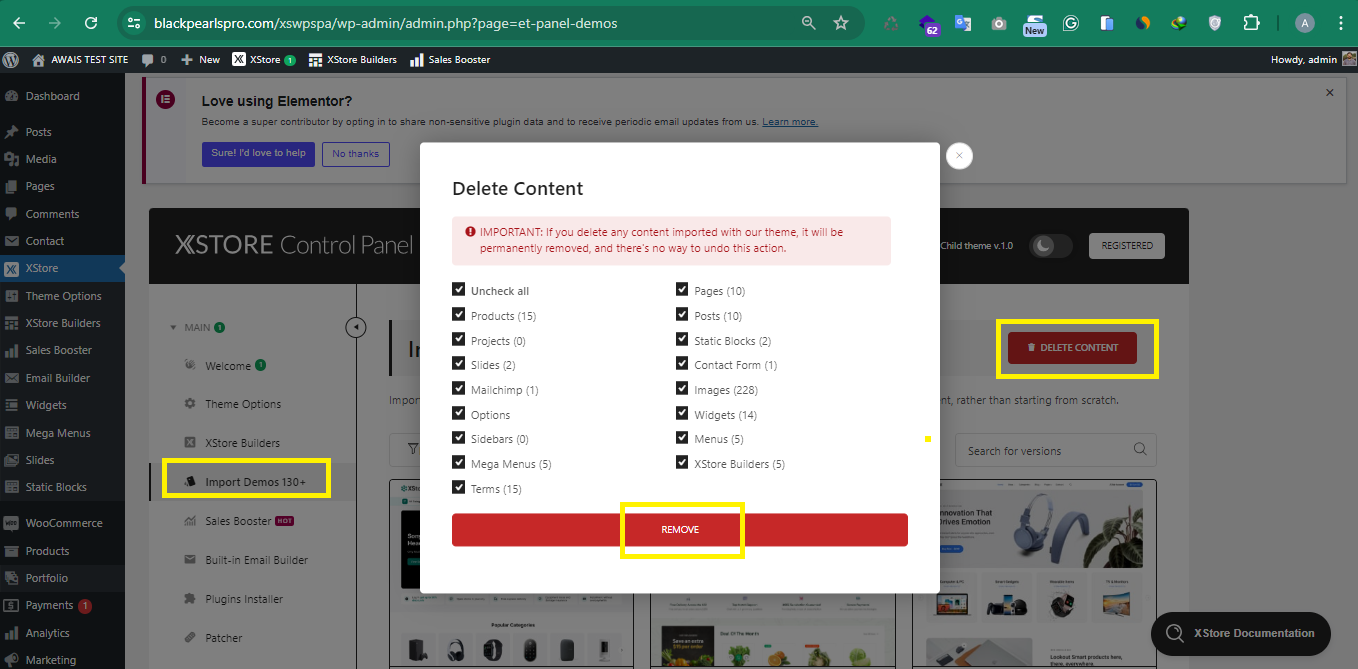
Task: Click the No thanks button
Action: 356,154
